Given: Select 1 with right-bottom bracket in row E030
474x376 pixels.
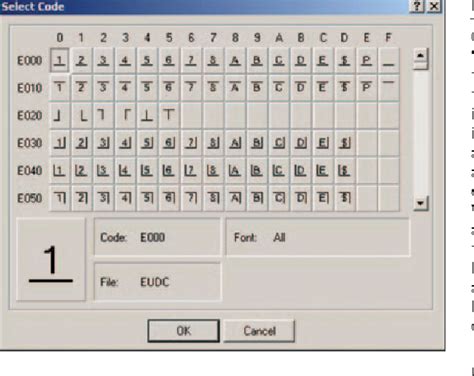Looking at the screenshot, I should [60, 143].
